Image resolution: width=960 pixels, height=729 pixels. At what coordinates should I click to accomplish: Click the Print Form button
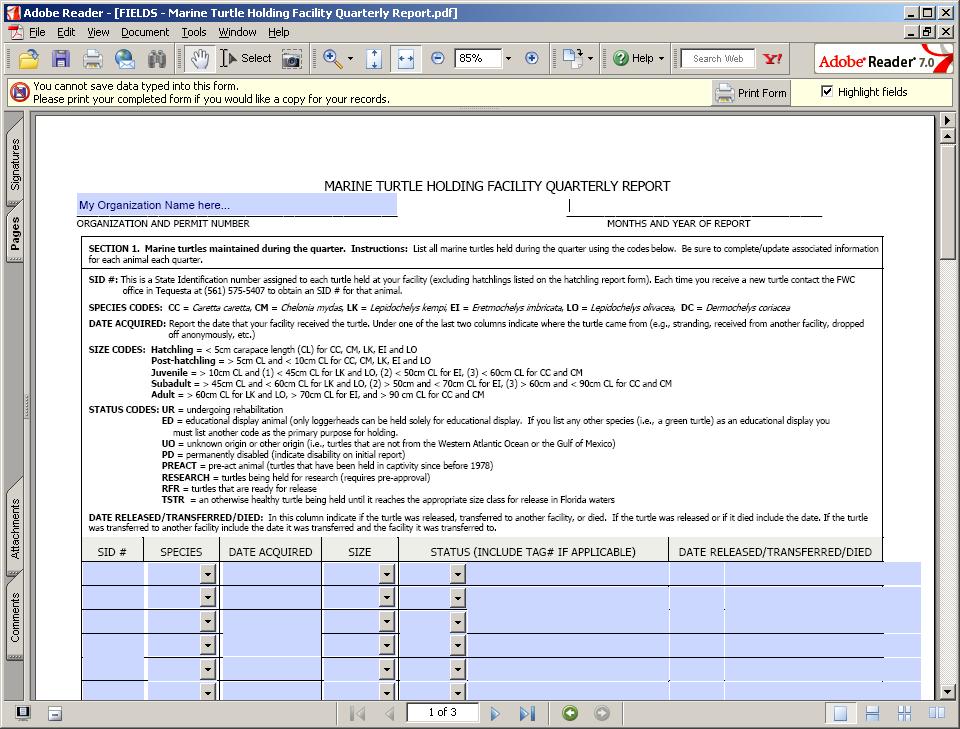point(751,93)
